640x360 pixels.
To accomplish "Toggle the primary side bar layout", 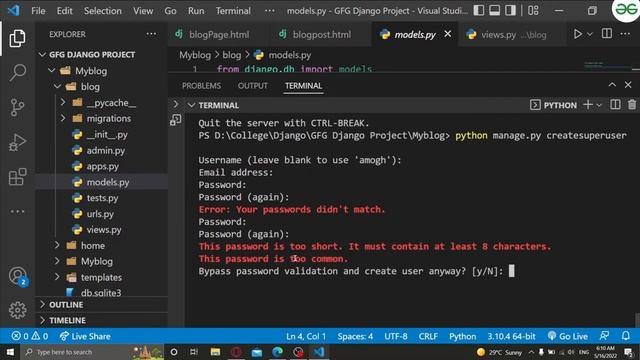I will tap(478, 11).
